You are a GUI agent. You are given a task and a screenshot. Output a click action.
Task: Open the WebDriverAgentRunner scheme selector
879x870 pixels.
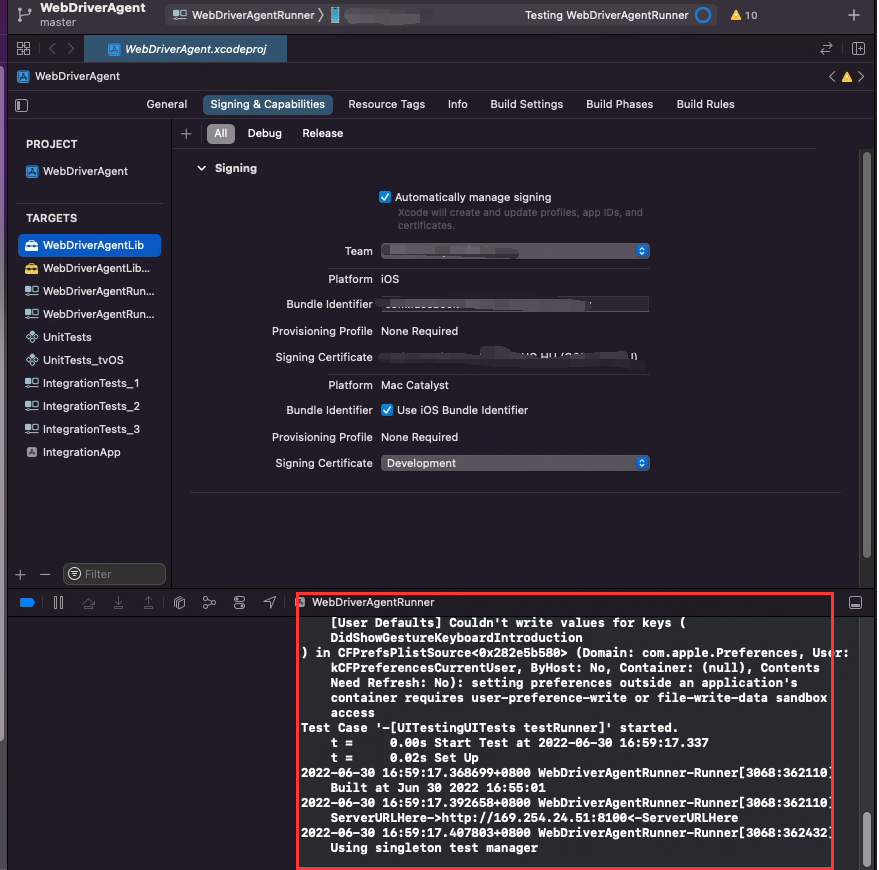point(244,15)
